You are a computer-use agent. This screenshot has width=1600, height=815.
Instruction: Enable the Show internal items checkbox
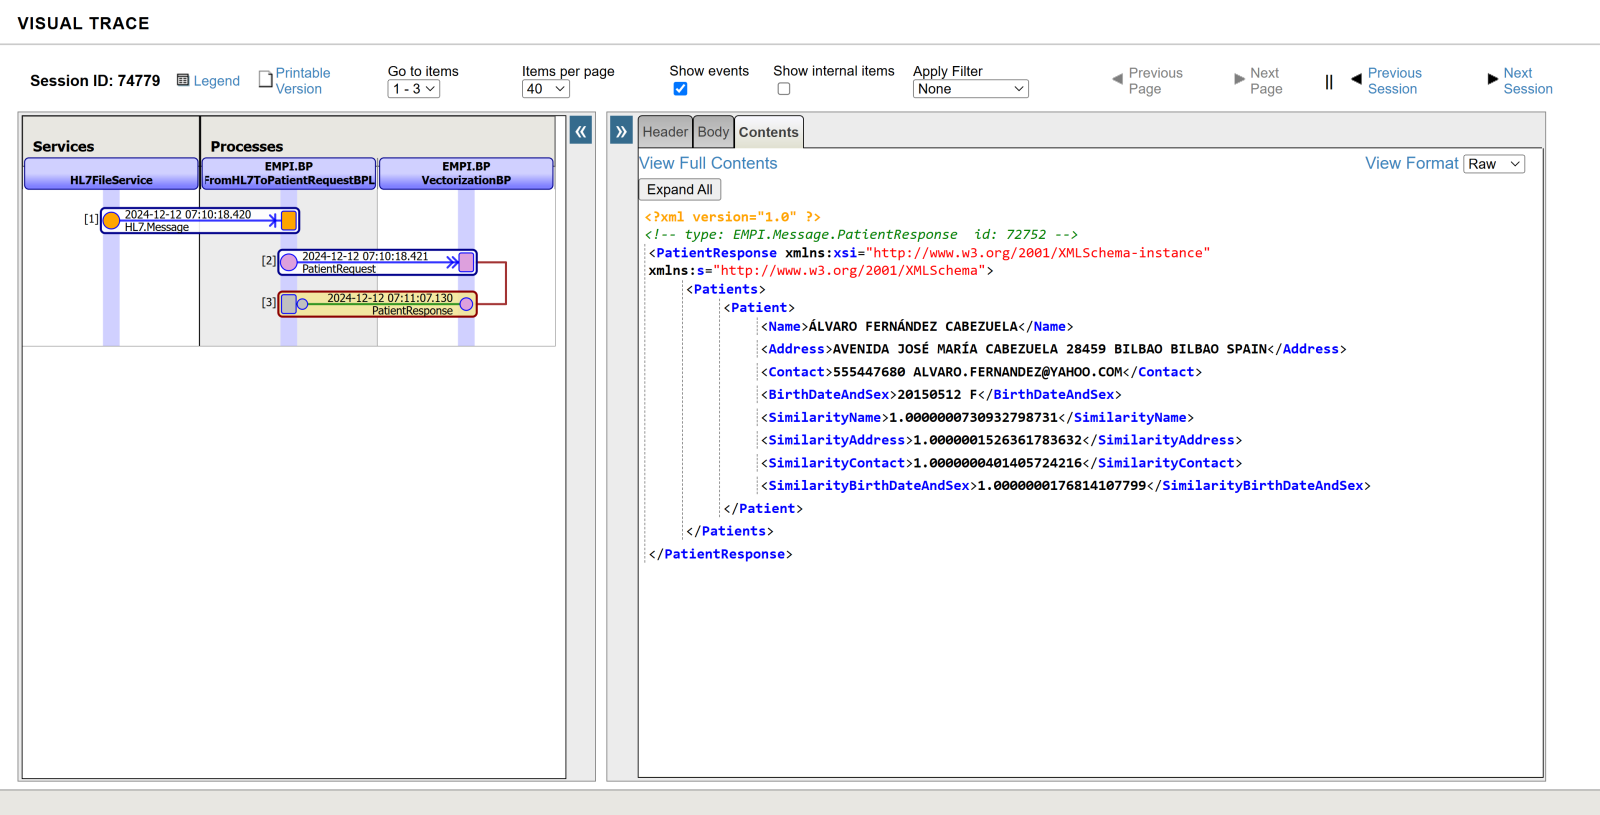pyautogui.click(x=784, y=89)
